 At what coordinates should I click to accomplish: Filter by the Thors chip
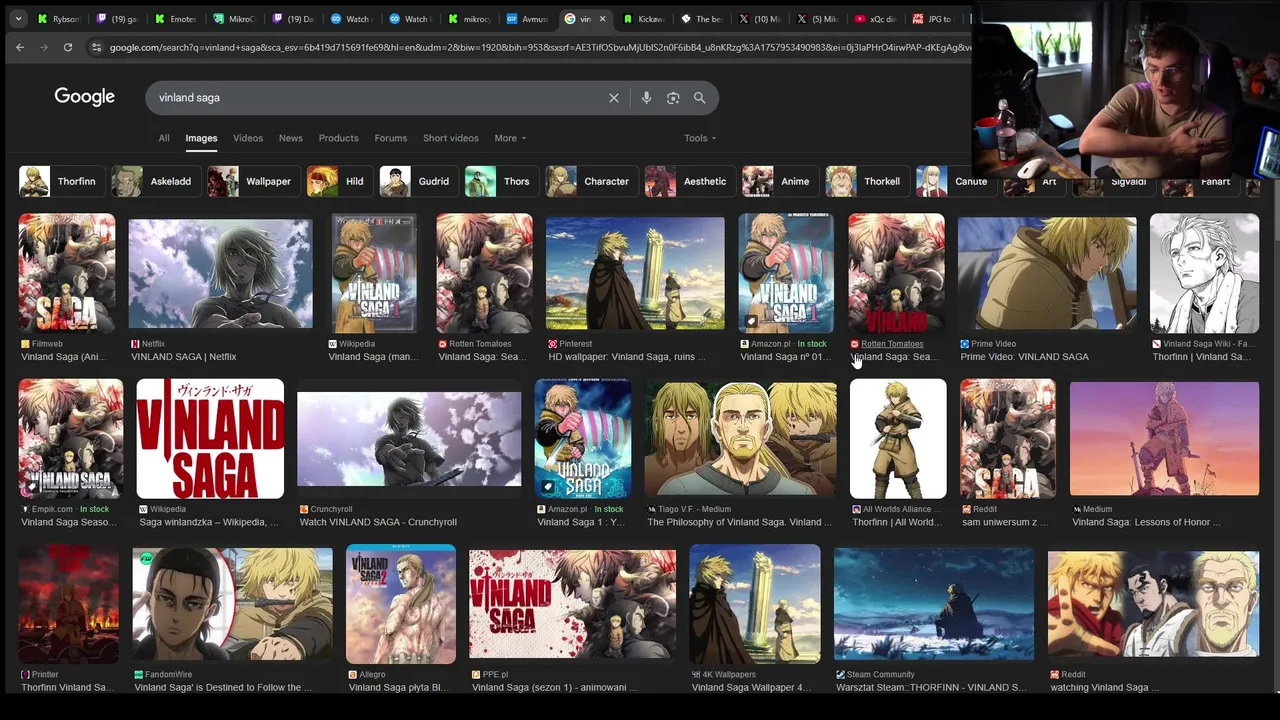coord(499,181)
